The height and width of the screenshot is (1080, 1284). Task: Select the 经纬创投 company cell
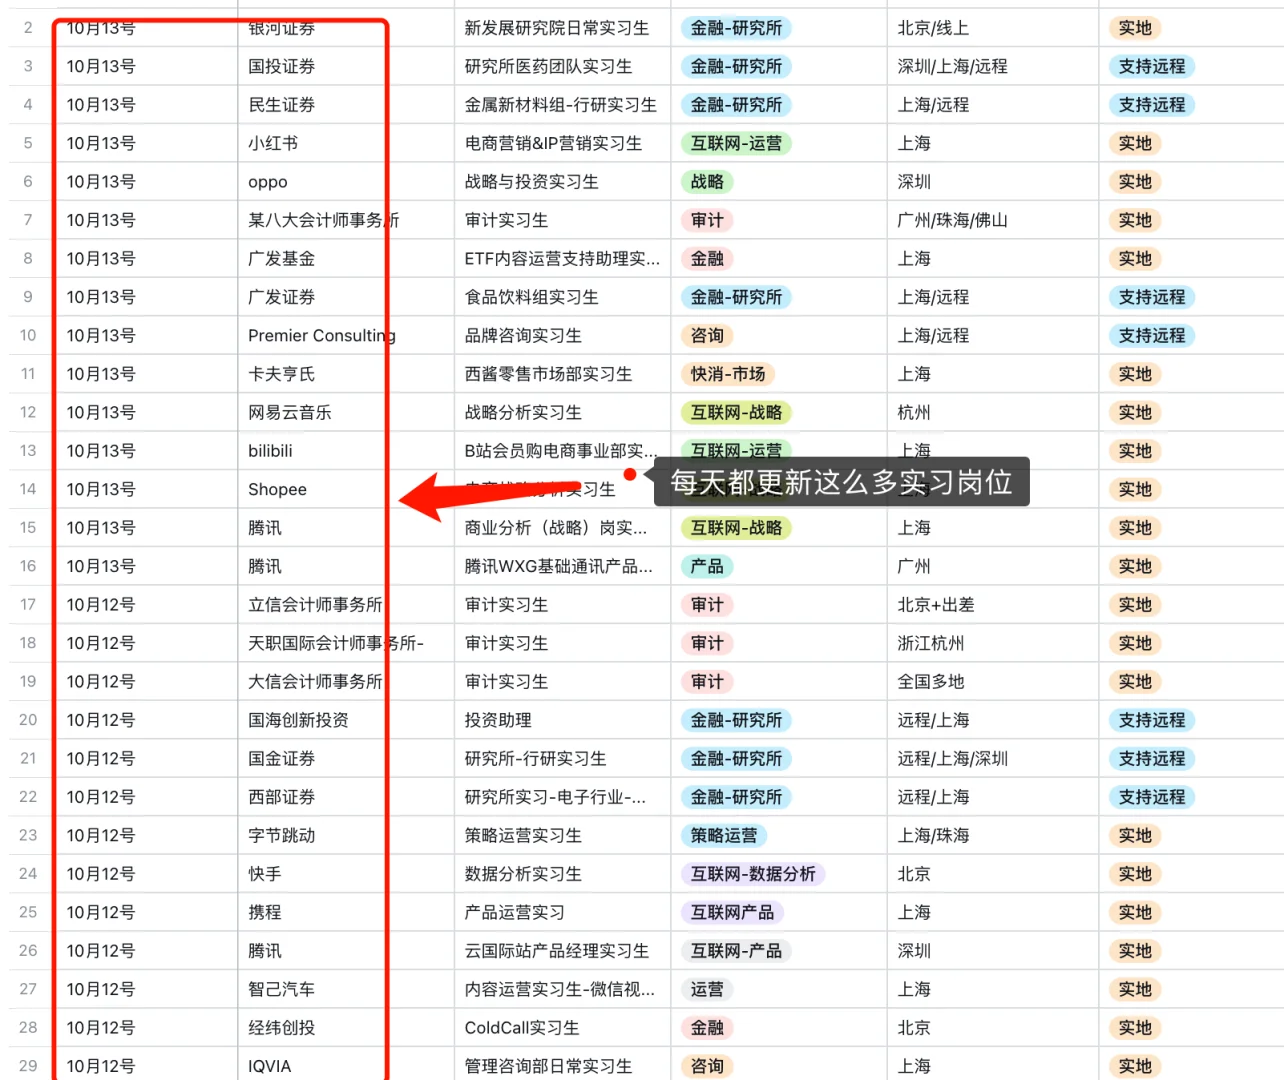(345, 1028)
